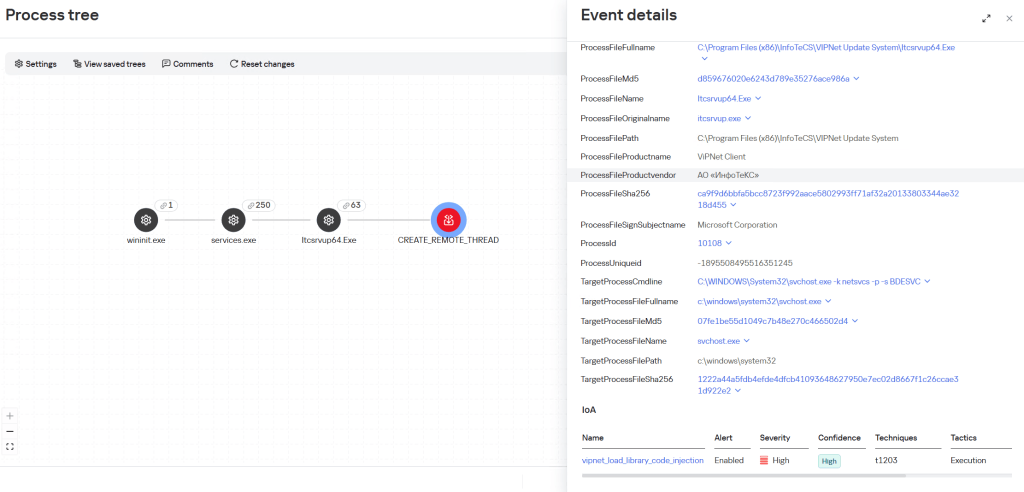
Task: Select technique value t1203
Action: pos(886,460)
